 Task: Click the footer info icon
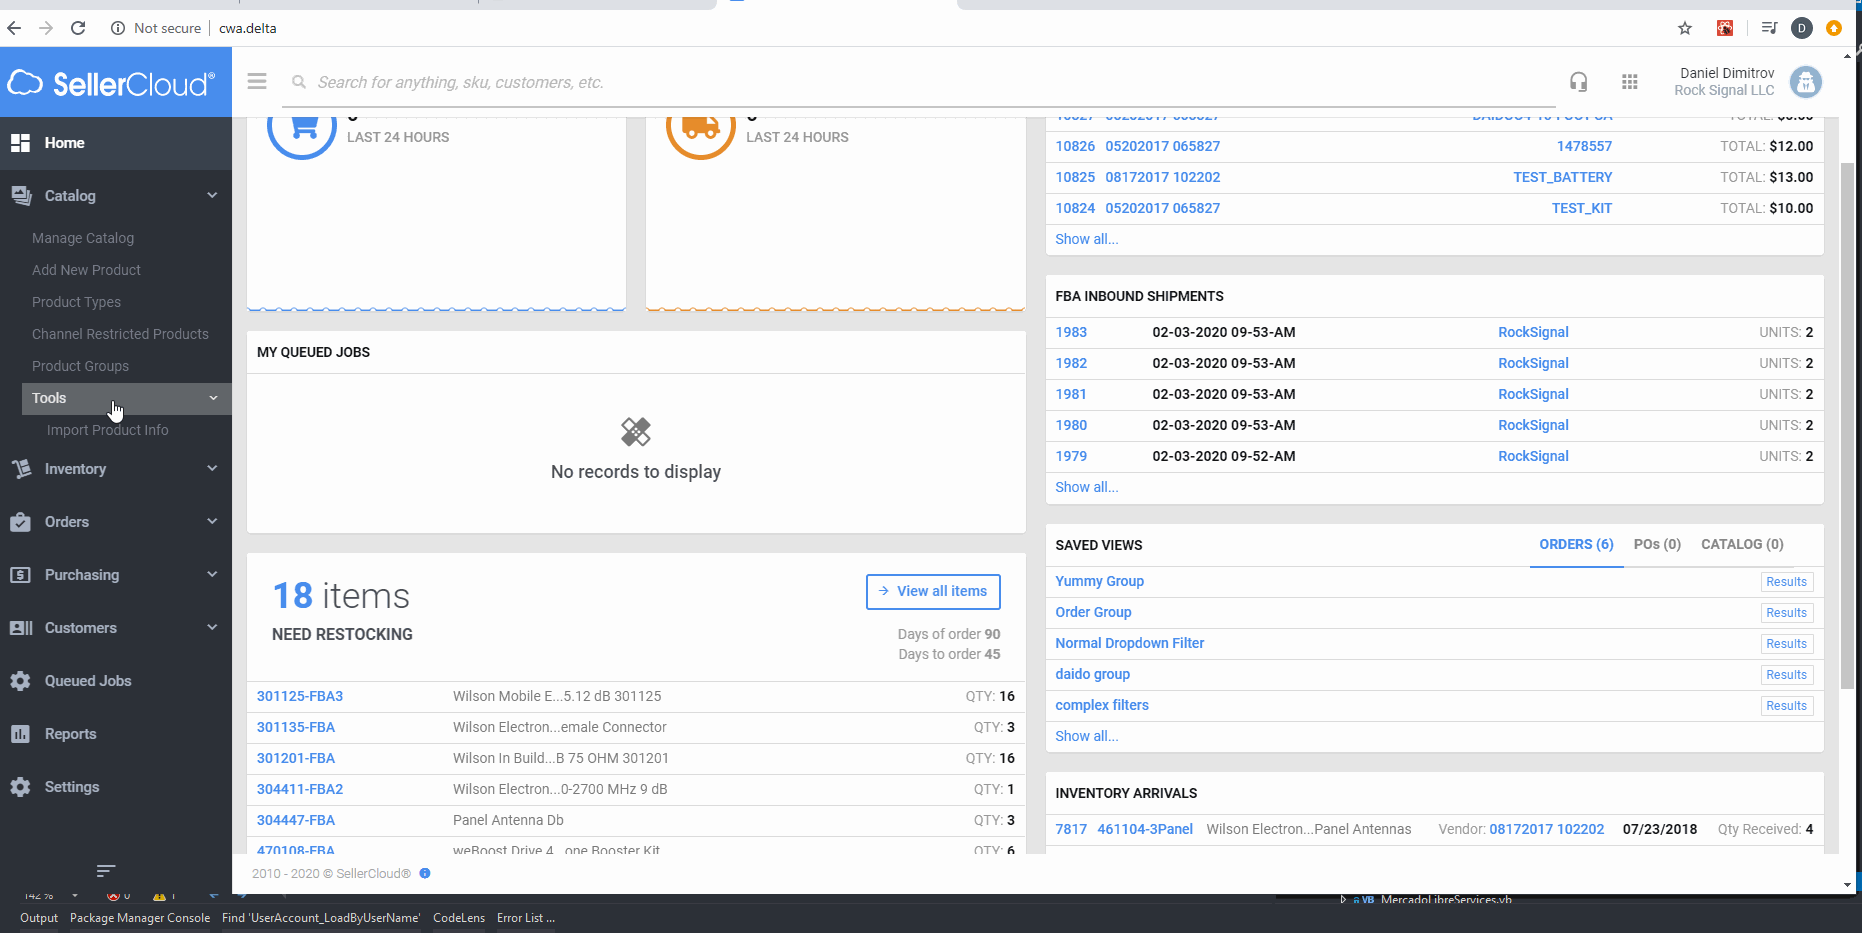click(425, 873)
